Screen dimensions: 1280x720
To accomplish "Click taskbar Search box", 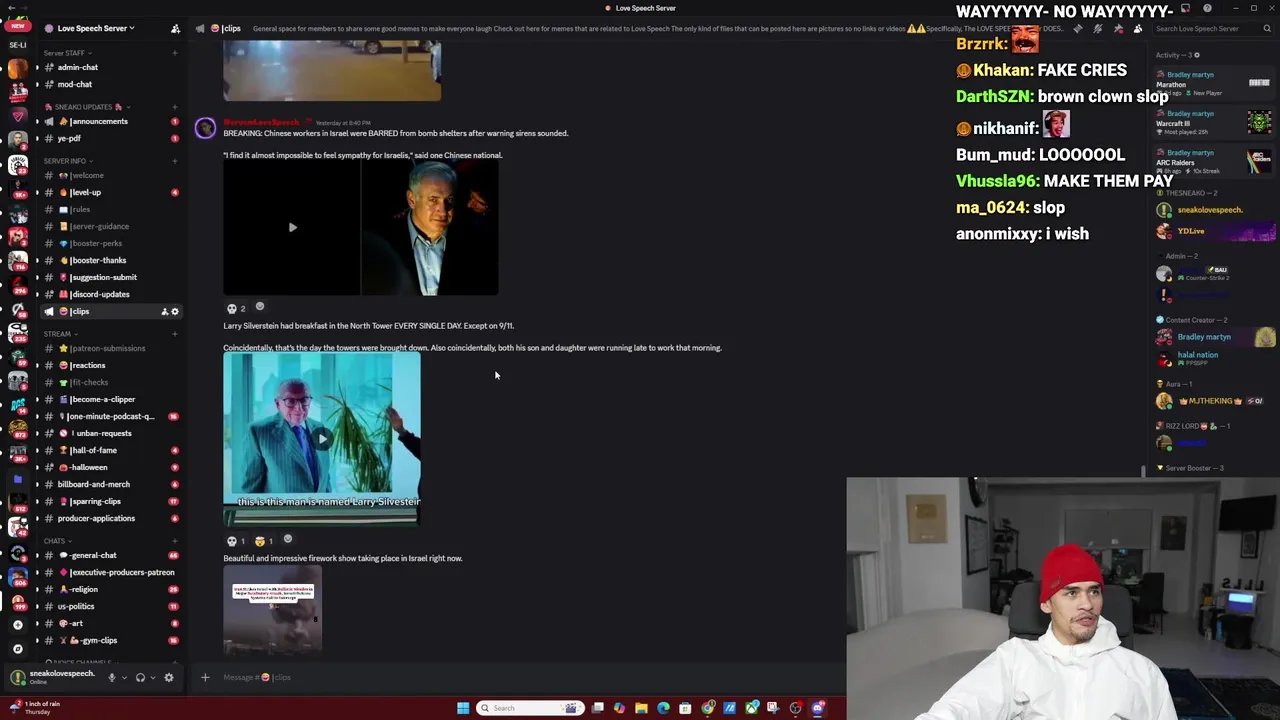I will (530, 708).
